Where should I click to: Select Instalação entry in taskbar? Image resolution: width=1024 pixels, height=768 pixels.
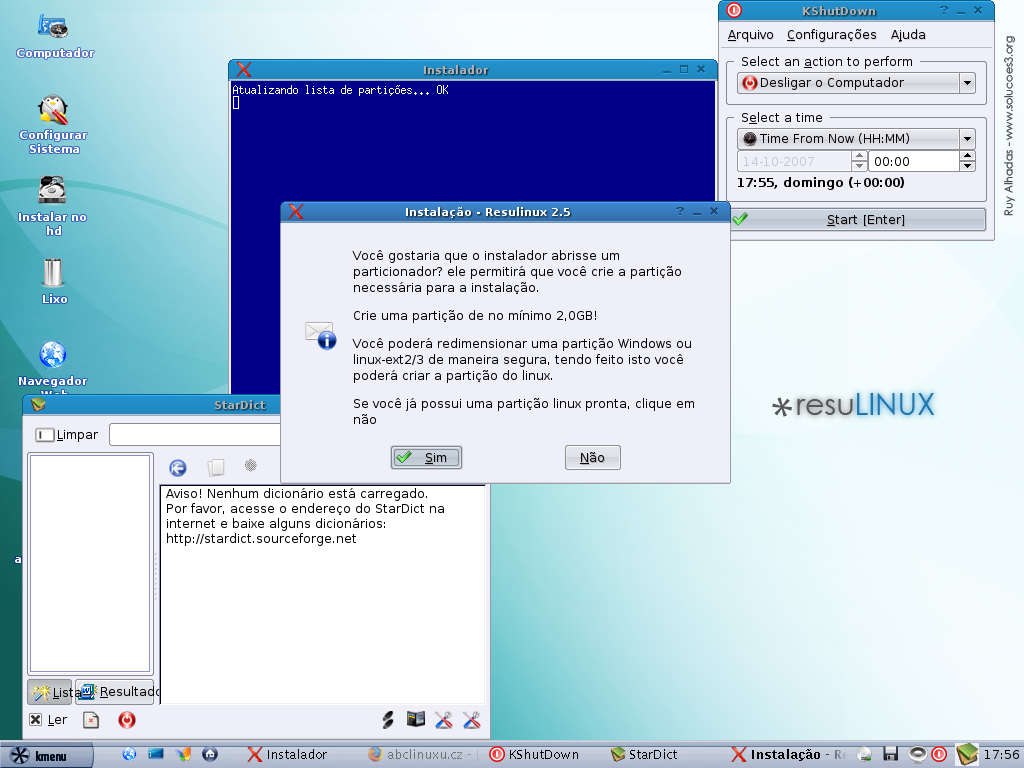787,755
